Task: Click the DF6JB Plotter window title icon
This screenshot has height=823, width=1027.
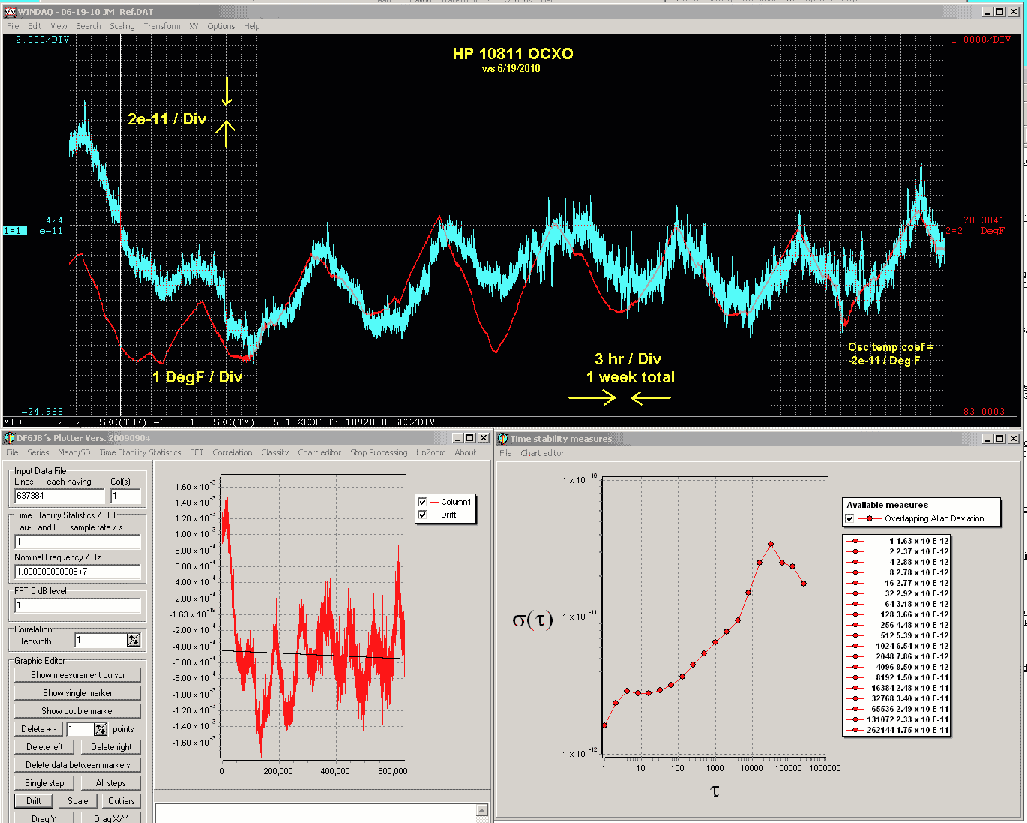Action: point(9,438)
